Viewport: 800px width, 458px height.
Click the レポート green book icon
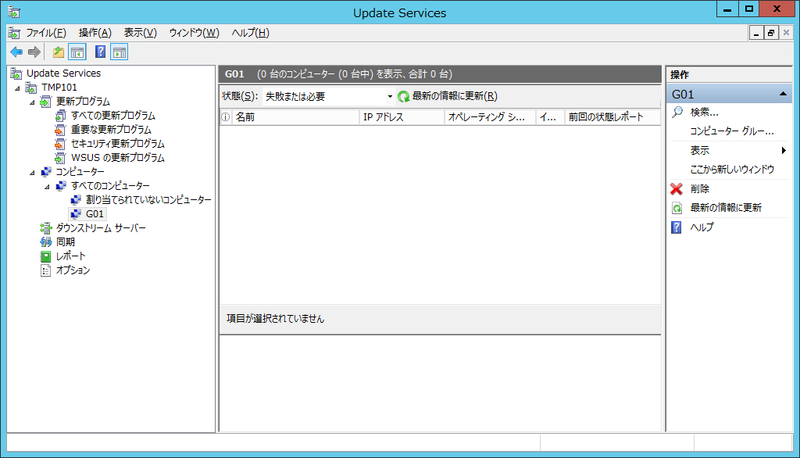(45, 256)
